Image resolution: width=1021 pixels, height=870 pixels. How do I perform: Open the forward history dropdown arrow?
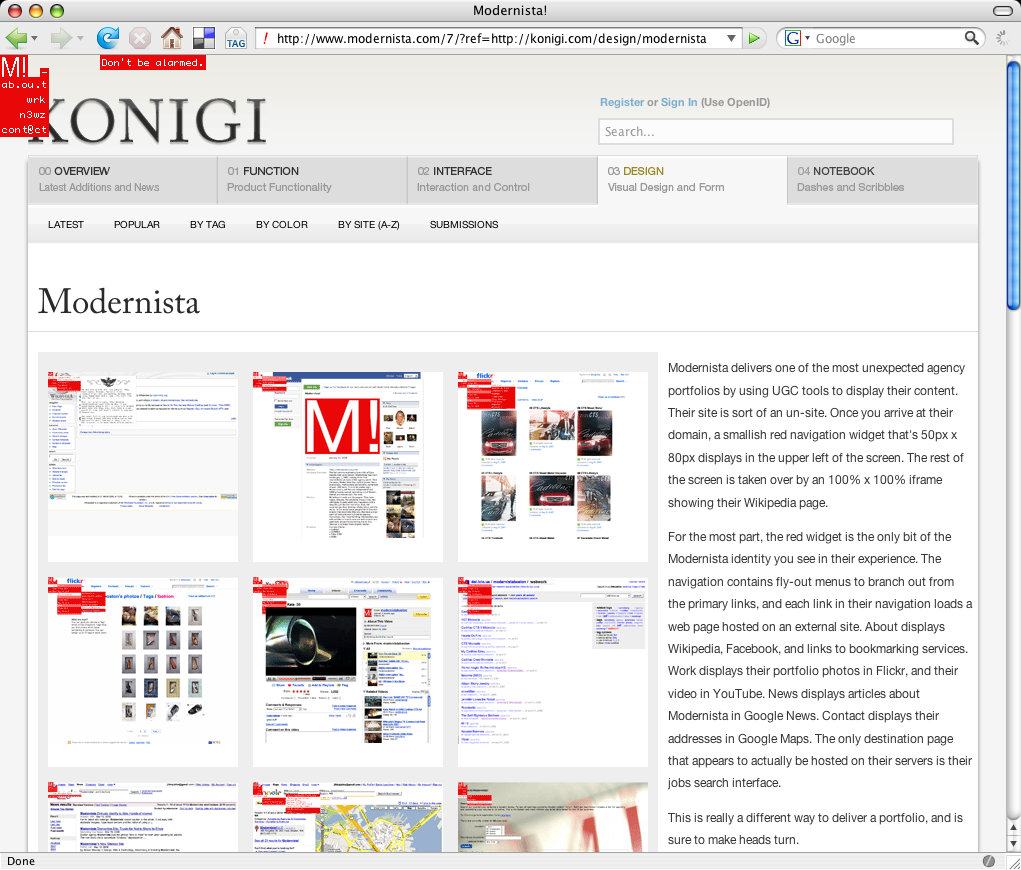click(80, 38)
